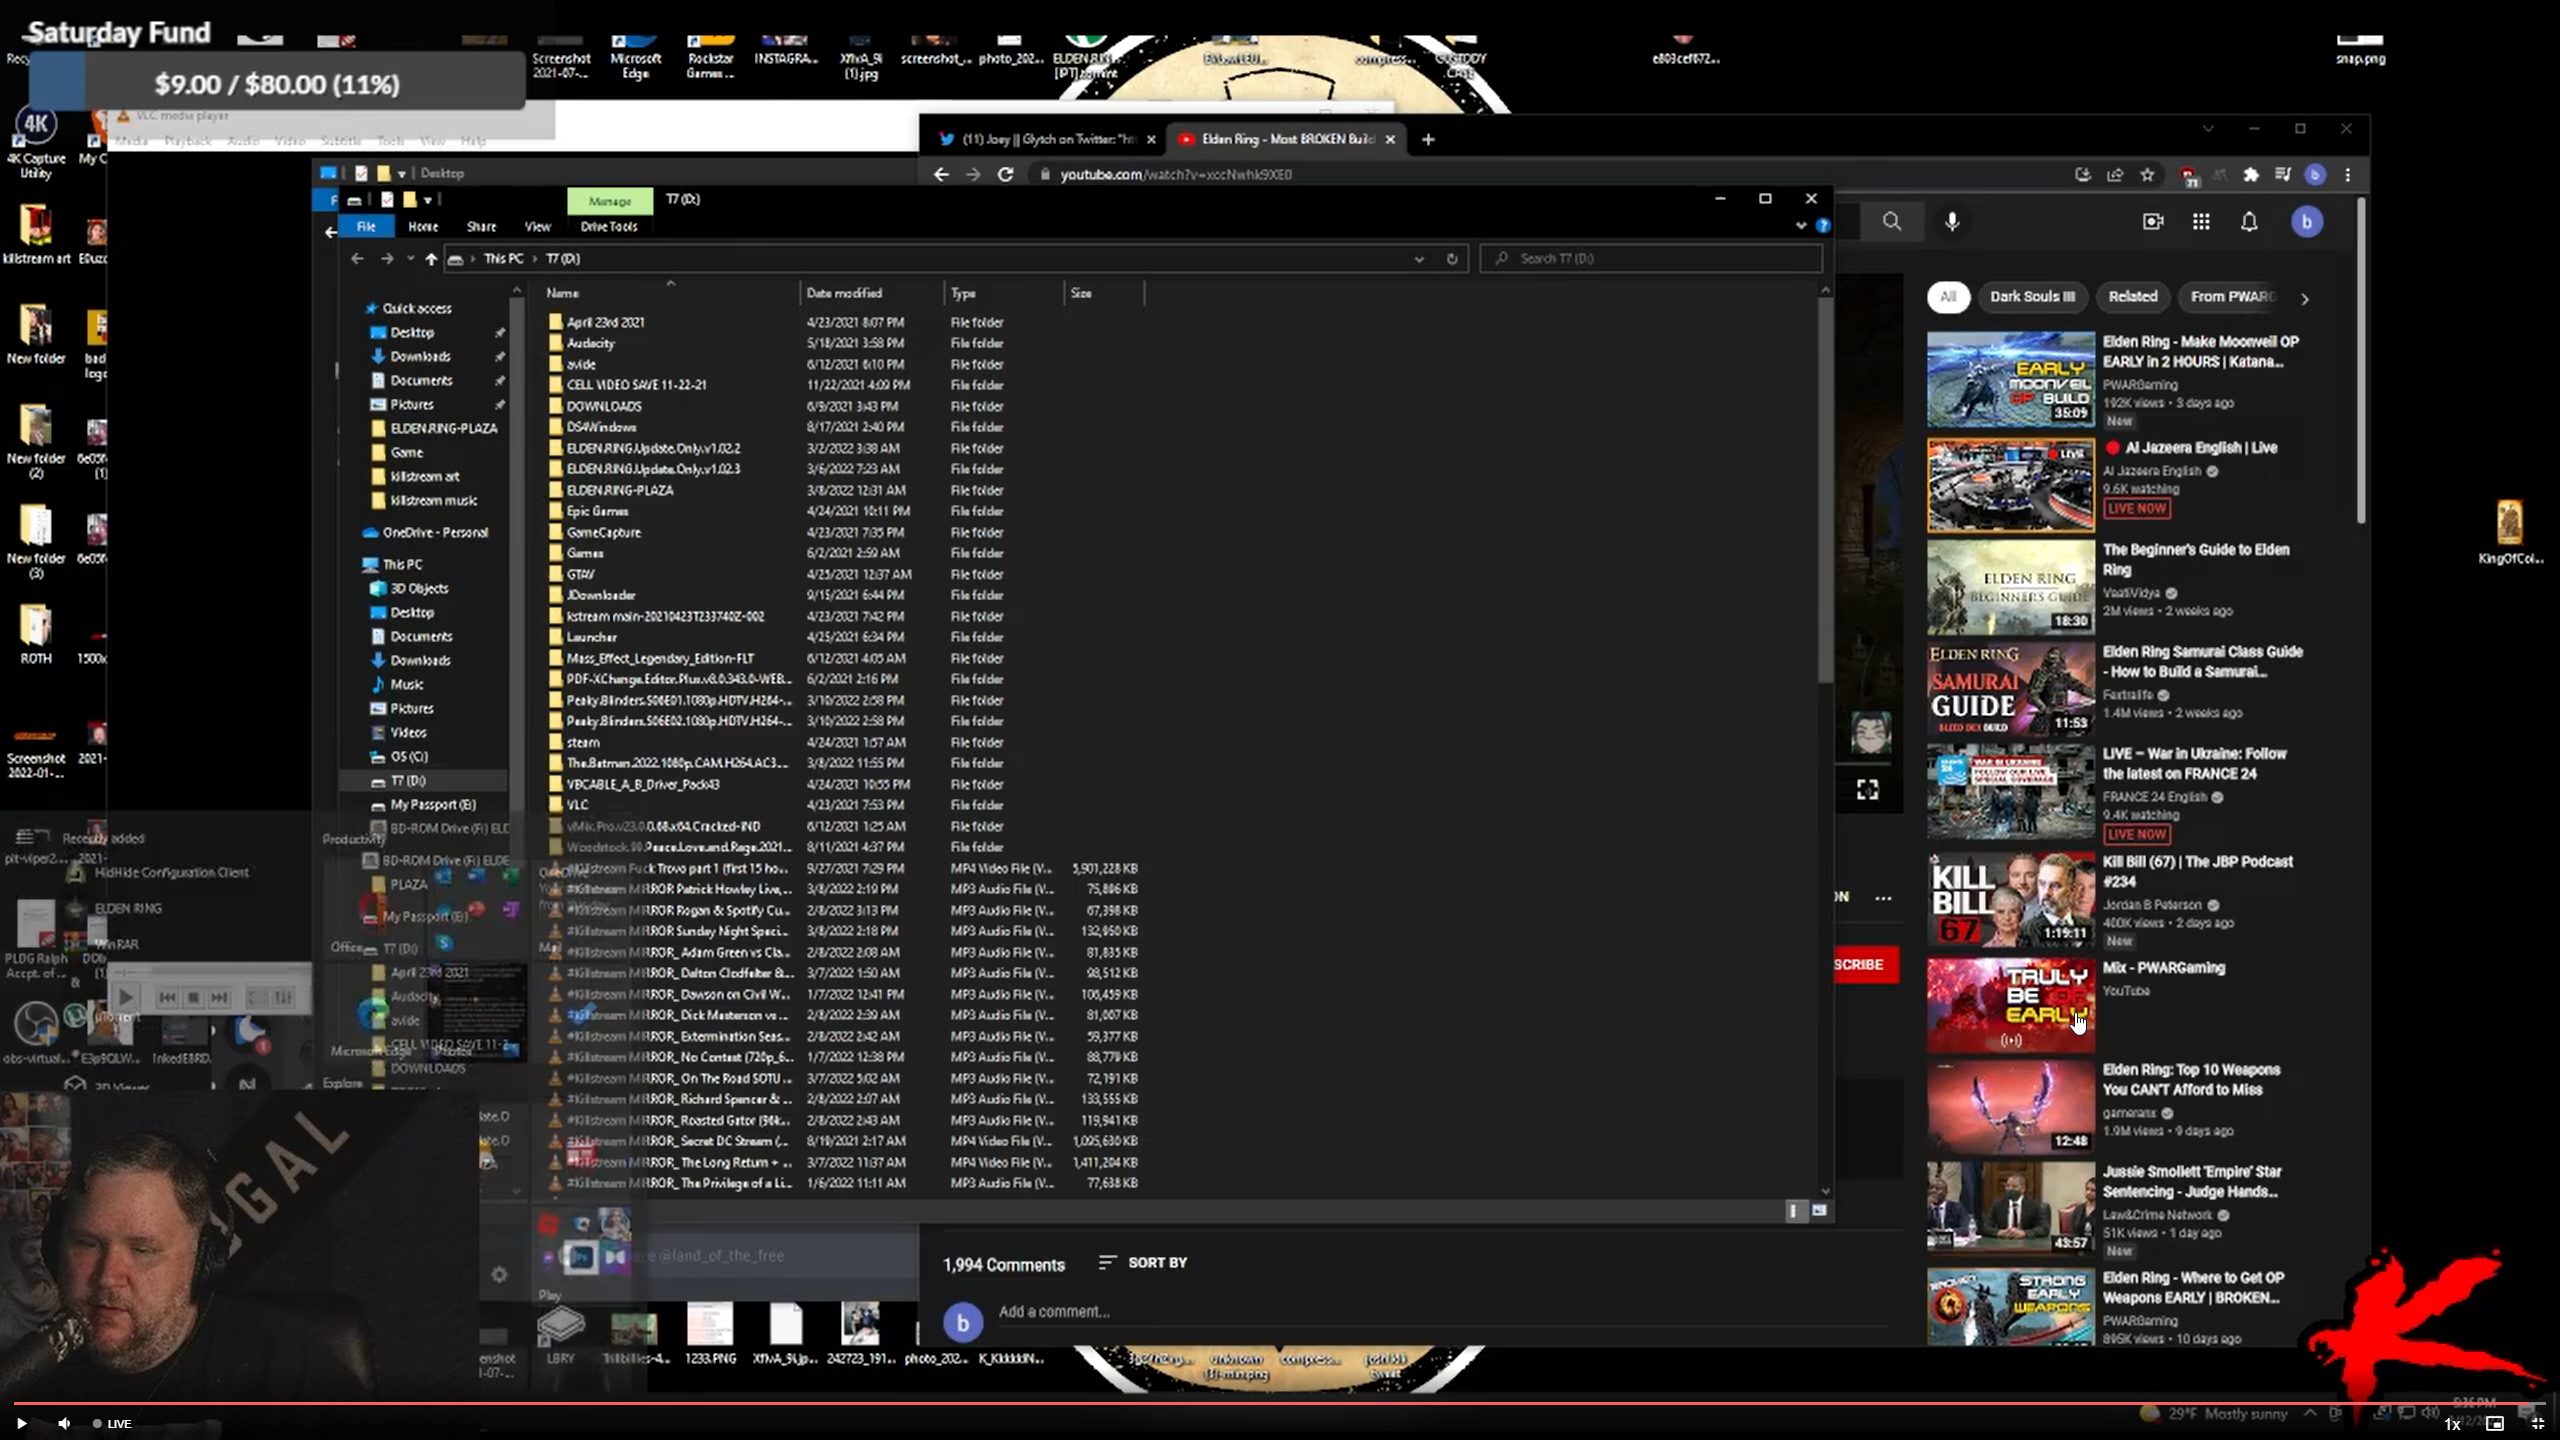Mute the stream with the speaker icon
Screen dimensions: 2560x1440
coord(64,1423)
